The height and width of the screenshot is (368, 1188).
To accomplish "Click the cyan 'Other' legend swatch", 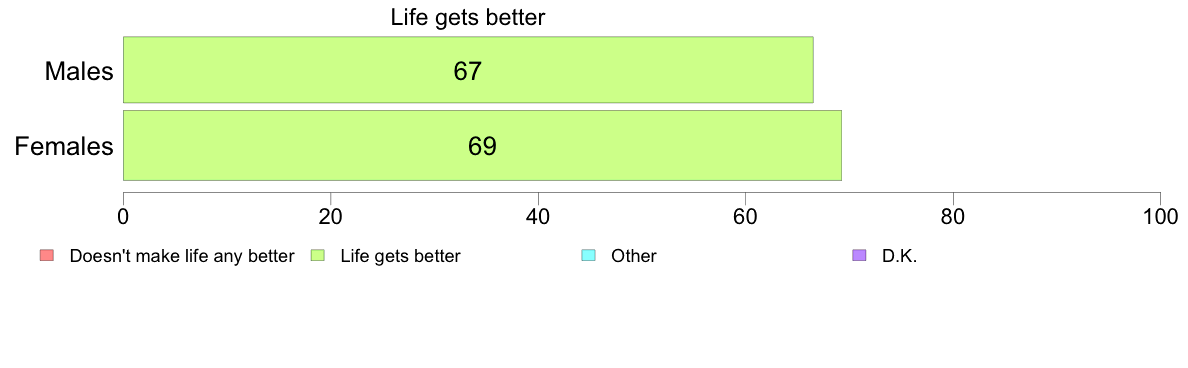I will 589,256.
